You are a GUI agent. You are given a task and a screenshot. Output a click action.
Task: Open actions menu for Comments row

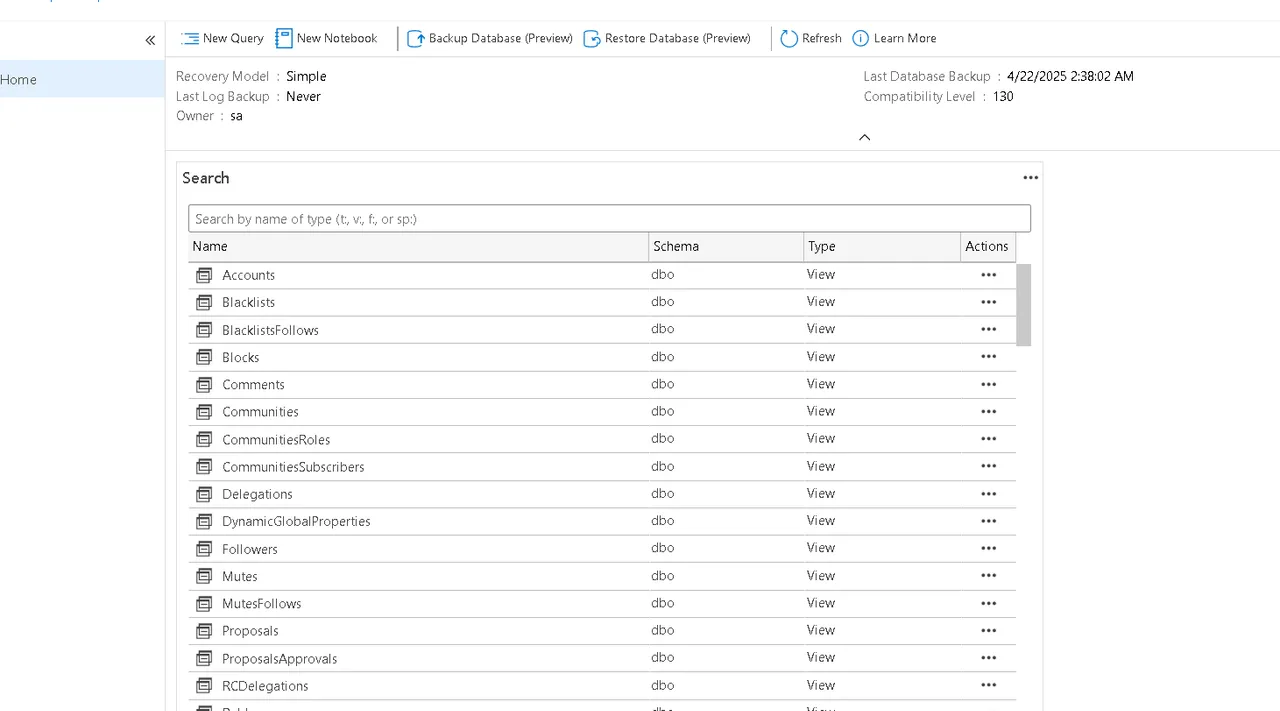coord(989,384)
